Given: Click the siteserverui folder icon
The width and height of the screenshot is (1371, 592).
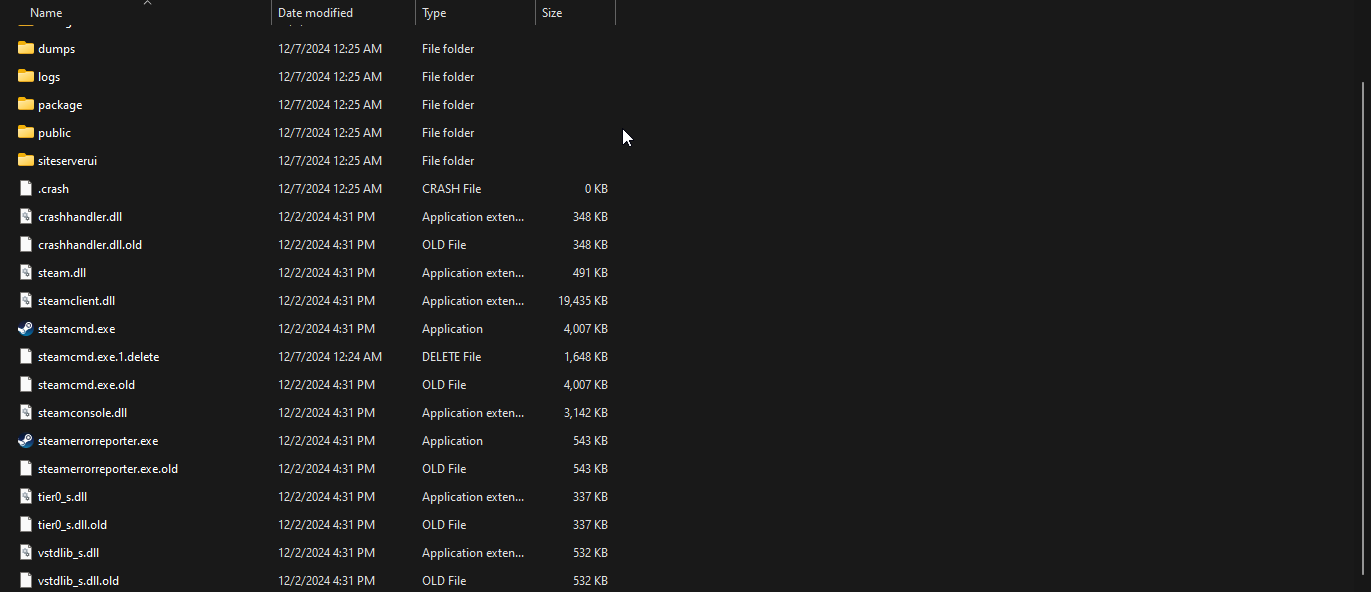Looking at the screenshot, I should (x=26, y=160).
